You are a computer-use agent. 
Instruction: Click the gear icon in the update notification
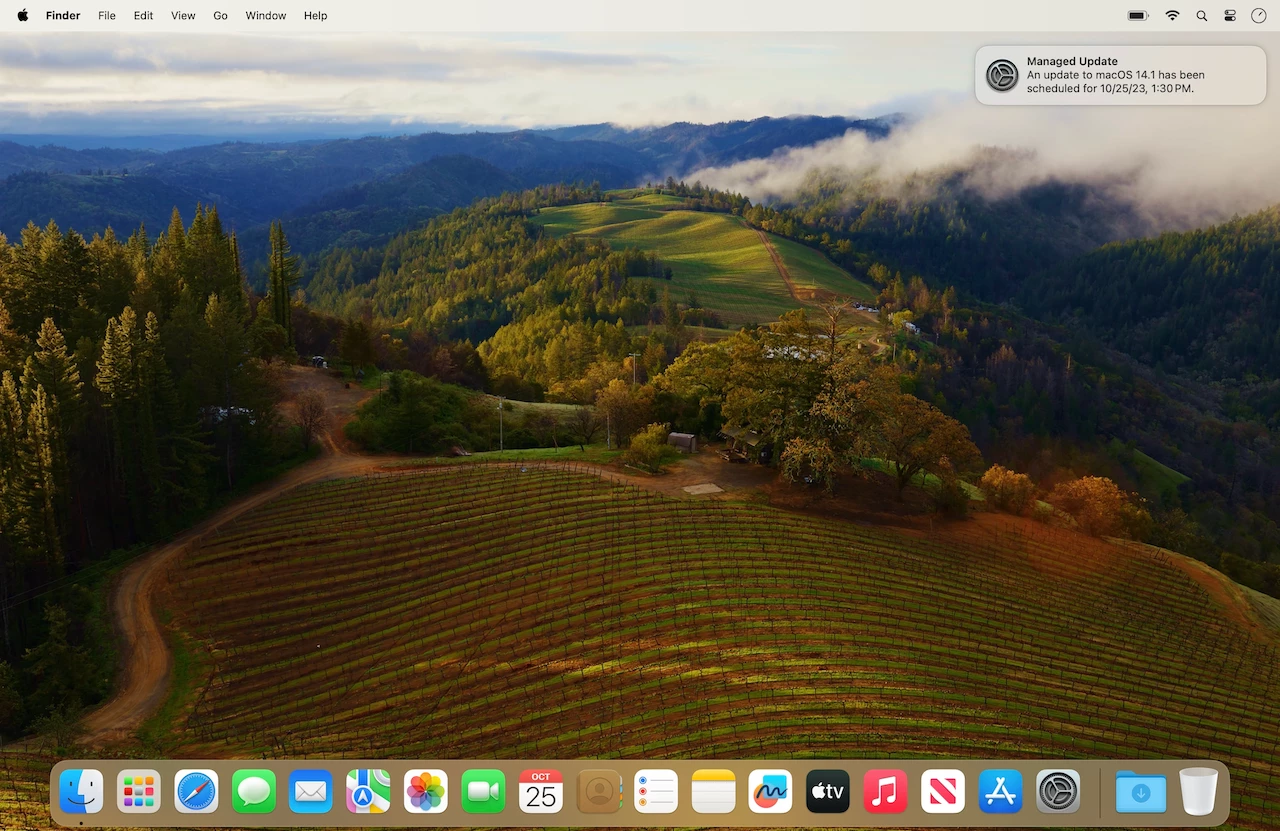point(1002,75)
